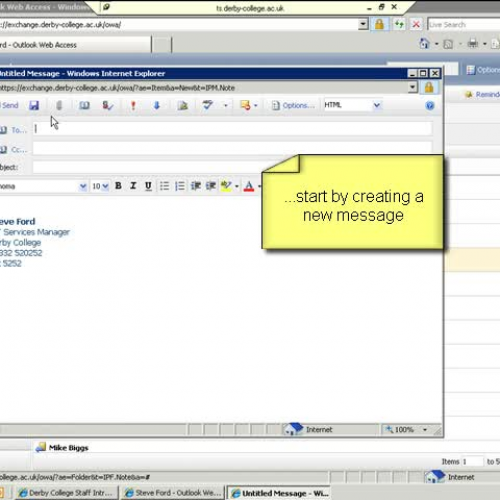
Task: Click Internet zone in main browser status bar
Action: (x=449, y=477)
